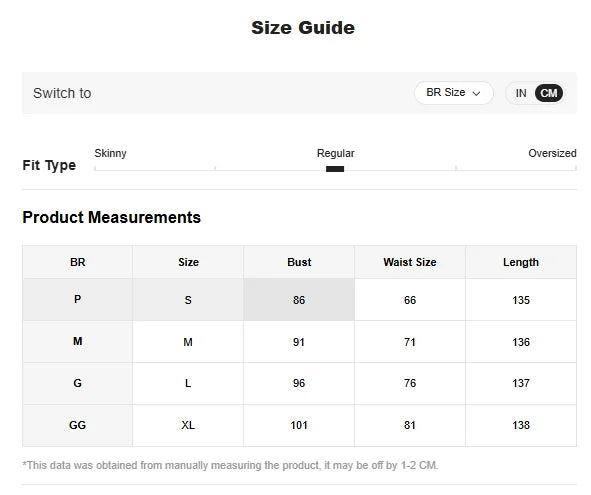This screenshot has height=495, width=591.
Task: Select the BR size M cell
Action: [78, 342]
